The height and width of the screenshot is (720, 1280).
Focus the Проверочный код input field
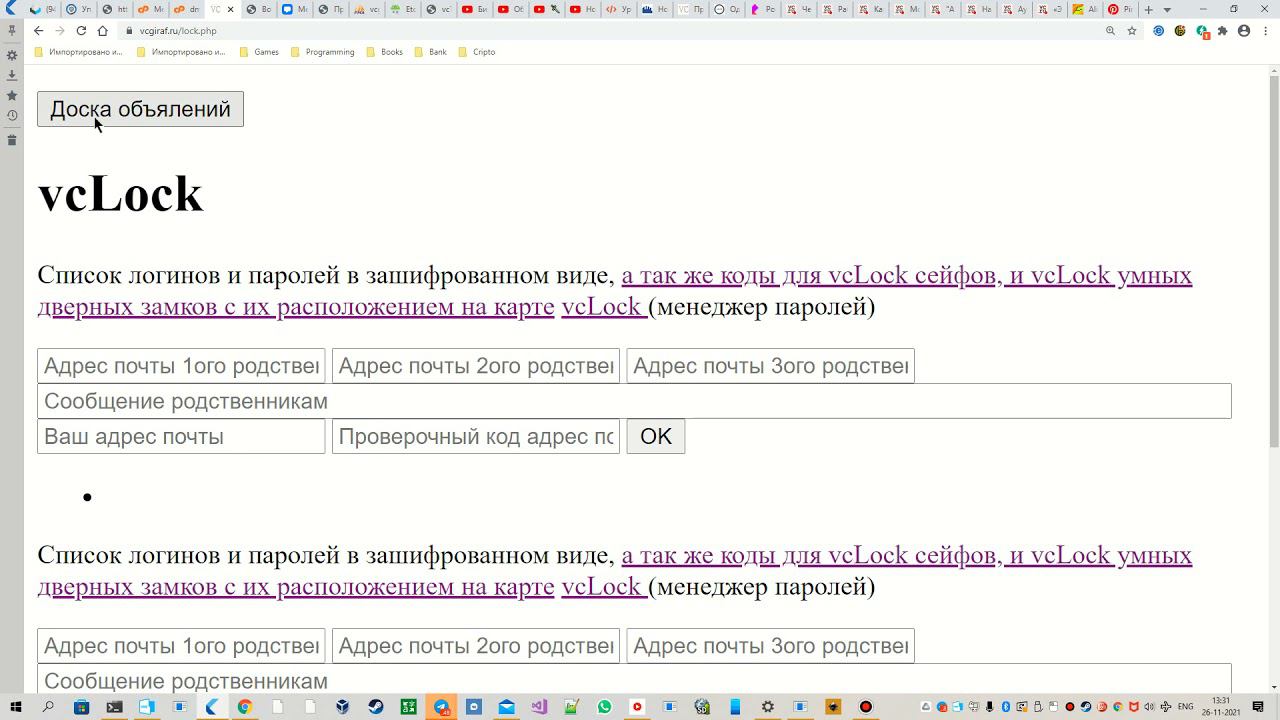click(476, 436)
